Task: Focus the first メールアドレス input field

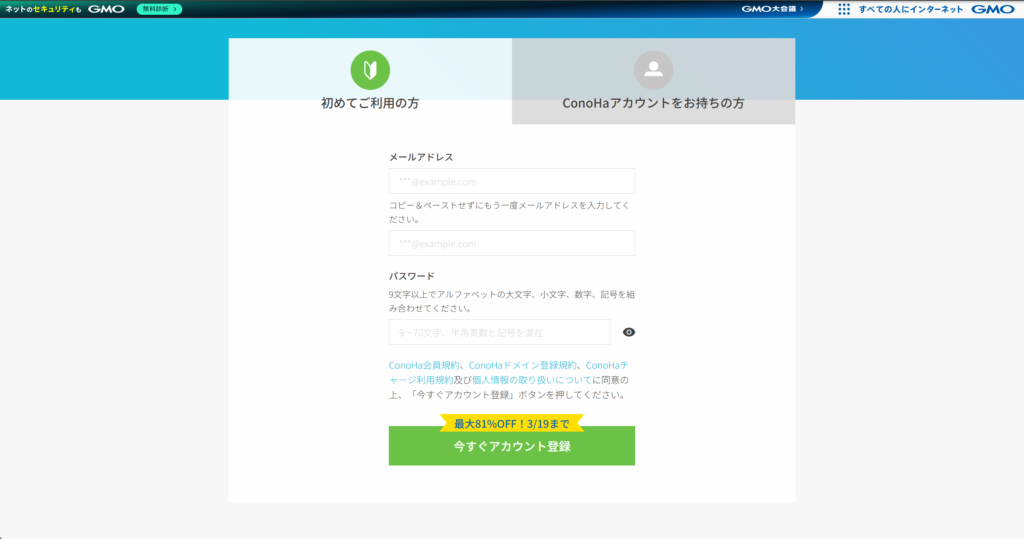Action: pyautogui.click(x=511, y=181)
